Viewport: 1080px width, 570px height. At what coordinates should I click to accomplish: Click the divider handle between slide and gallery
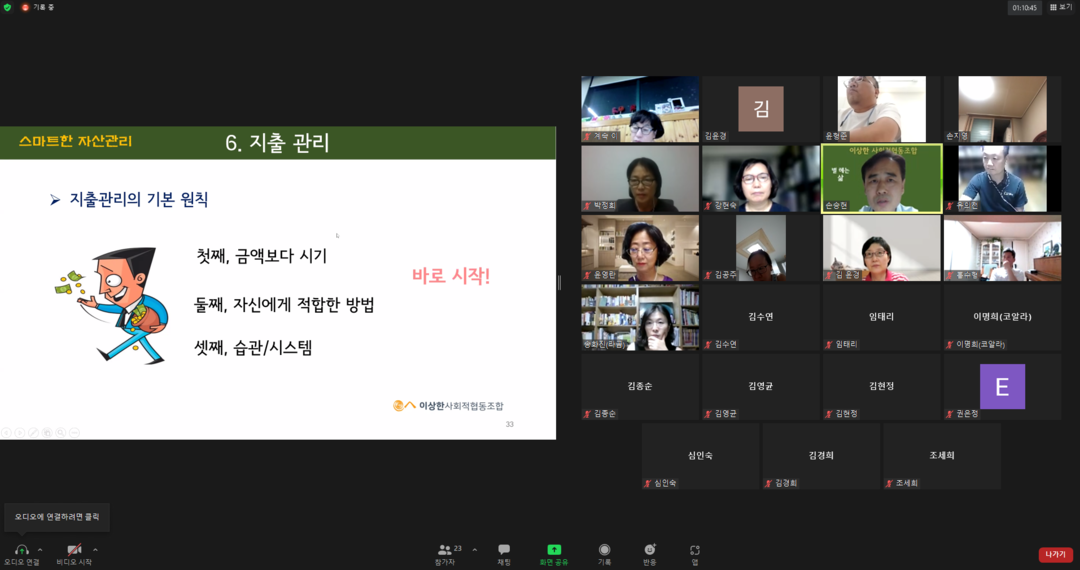coord(559,282)
